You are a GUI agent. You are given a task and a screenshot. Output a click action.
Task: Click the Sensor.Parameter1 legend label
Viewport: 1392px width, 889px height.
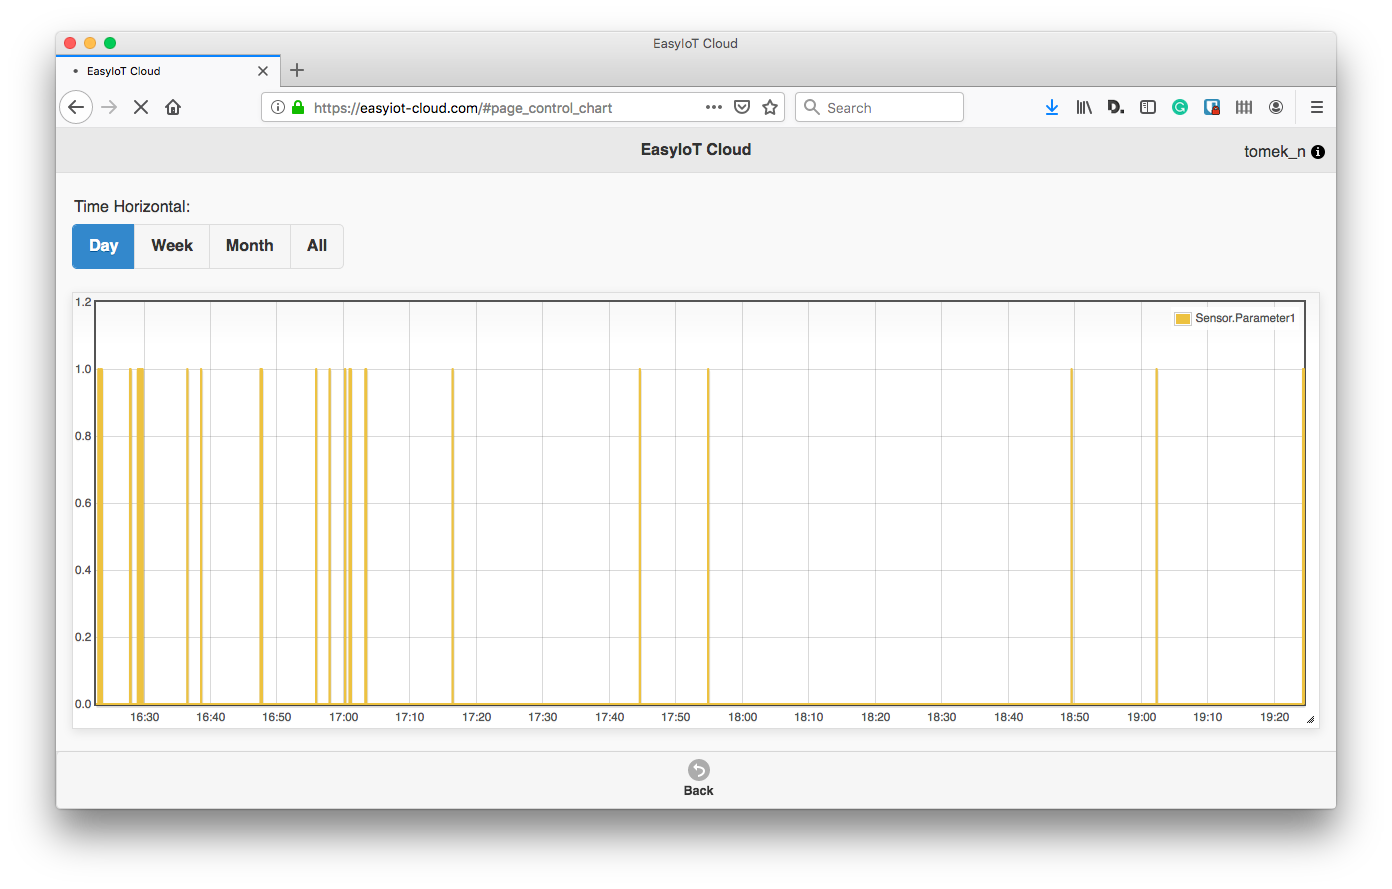[x=1245, y=318]
